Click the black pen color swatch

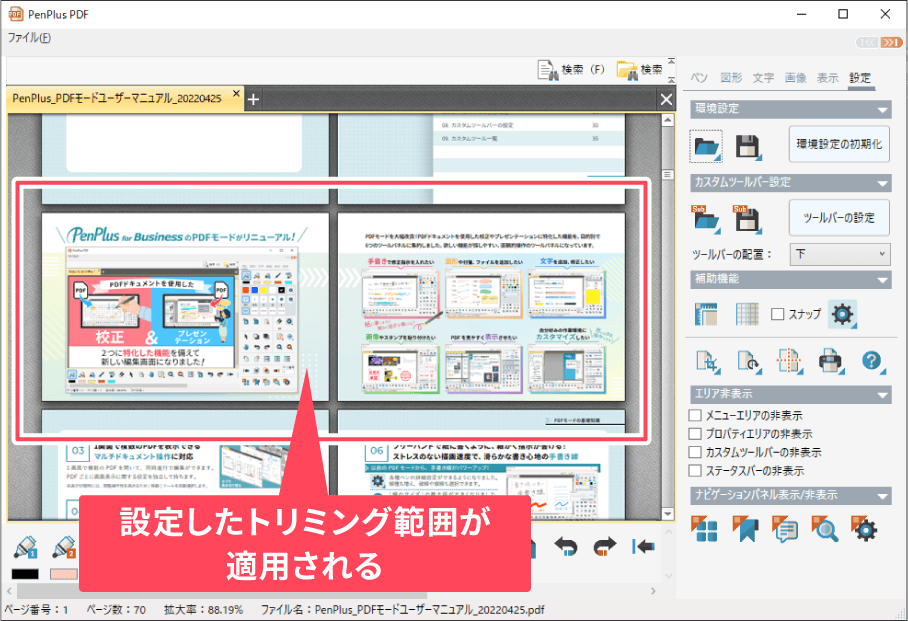[x=25, y=574]
